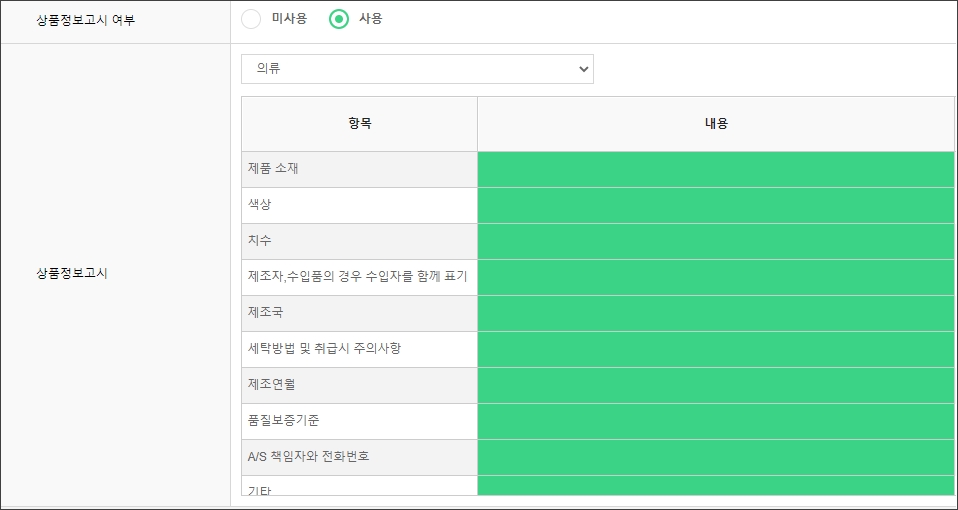Click the 제품 소재 item label cell
Viewport: 958px width, 510px height.
pos(359,169)
